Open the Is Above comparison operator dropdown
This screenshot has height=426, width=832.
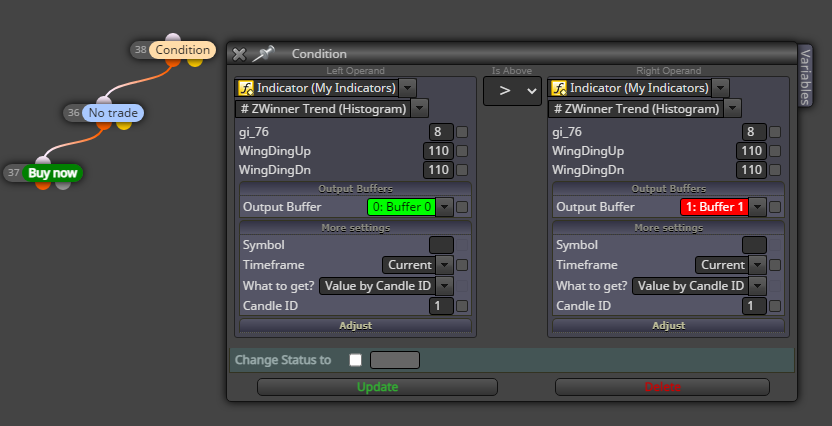coord(512,91)
